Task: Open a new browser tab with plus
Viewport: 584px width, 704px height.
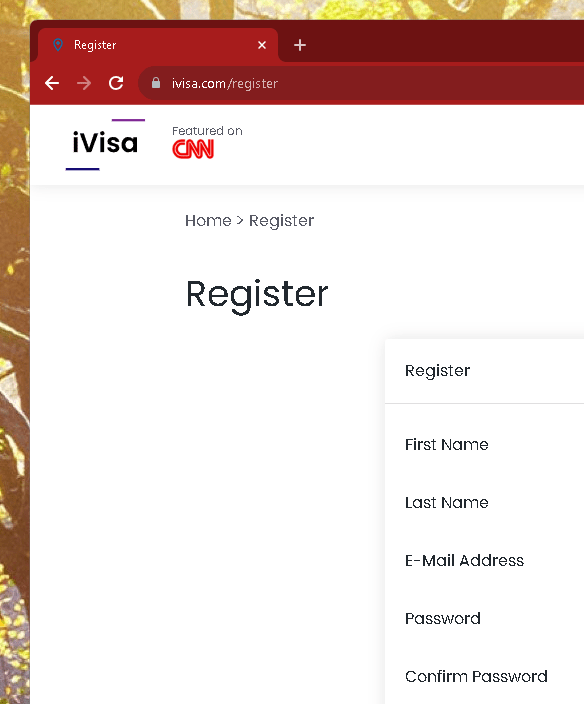Action: 300,45
